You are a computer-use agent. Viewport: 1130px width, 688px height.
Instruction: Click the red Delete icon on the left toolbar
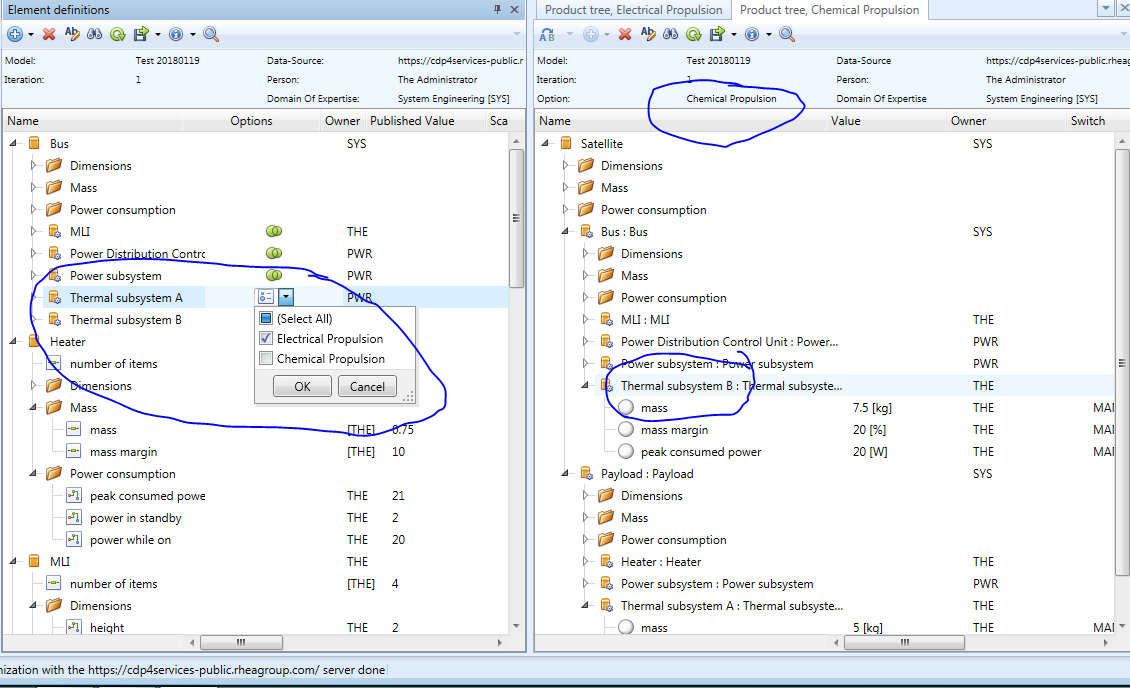47,33
